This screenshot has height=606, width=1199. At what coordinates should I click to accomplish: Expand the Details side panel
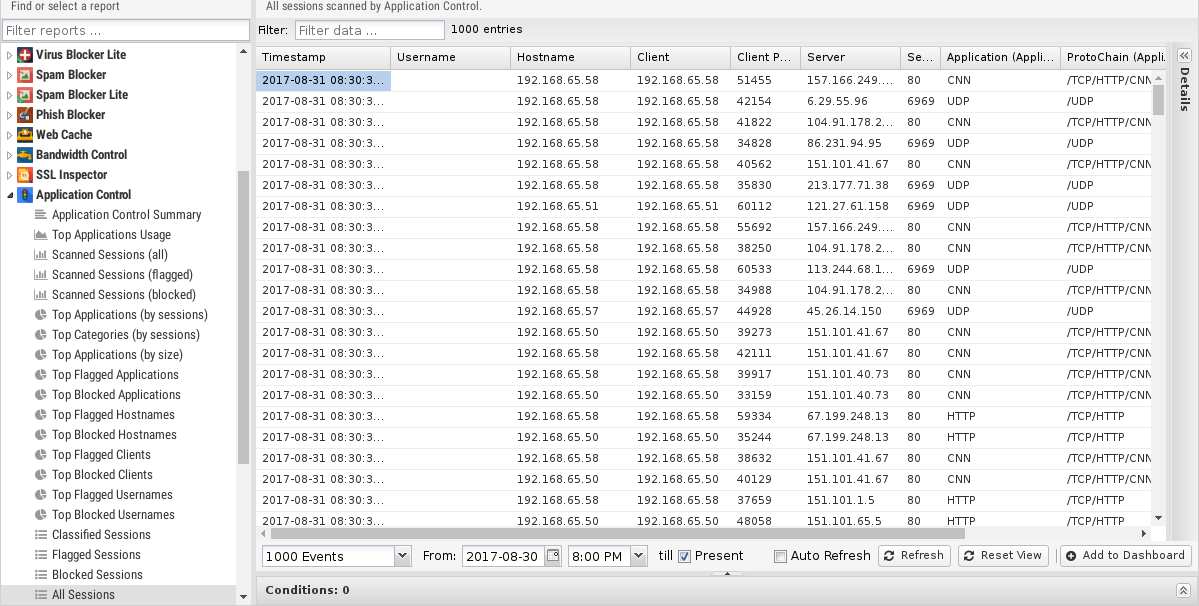click(x=1183, y=56)
